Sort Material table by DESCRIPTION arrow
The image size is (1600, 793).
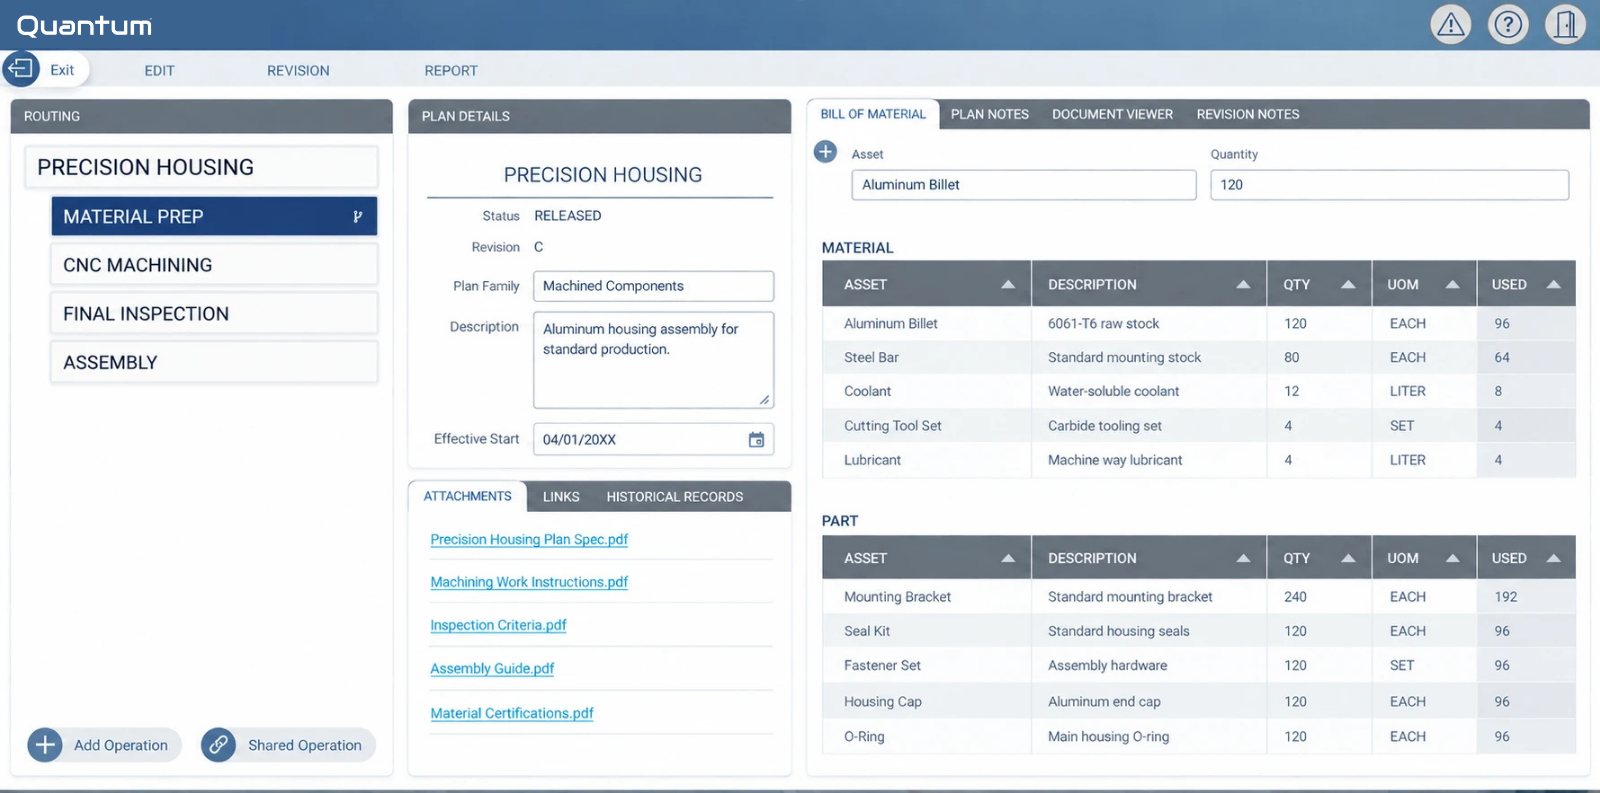click(1243, 285)
